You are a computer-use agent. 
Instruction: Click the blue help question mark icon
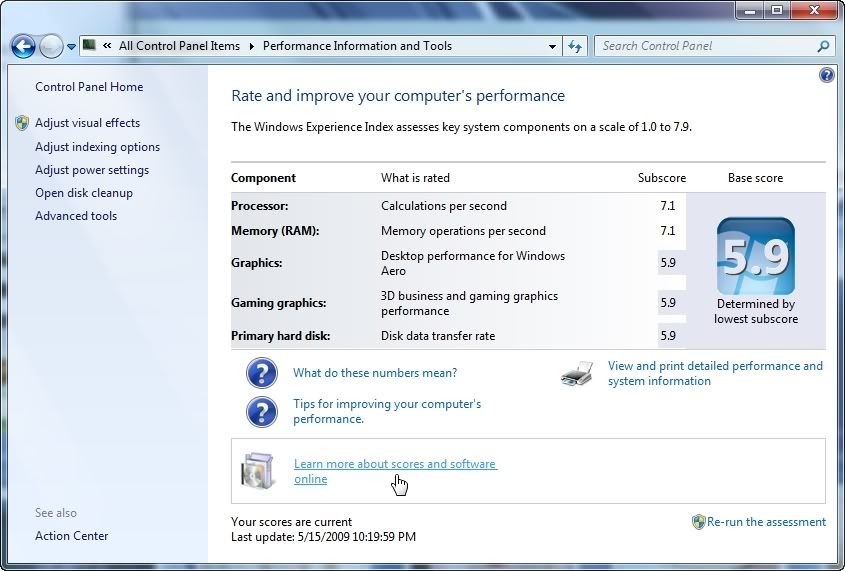click(826, 75)
